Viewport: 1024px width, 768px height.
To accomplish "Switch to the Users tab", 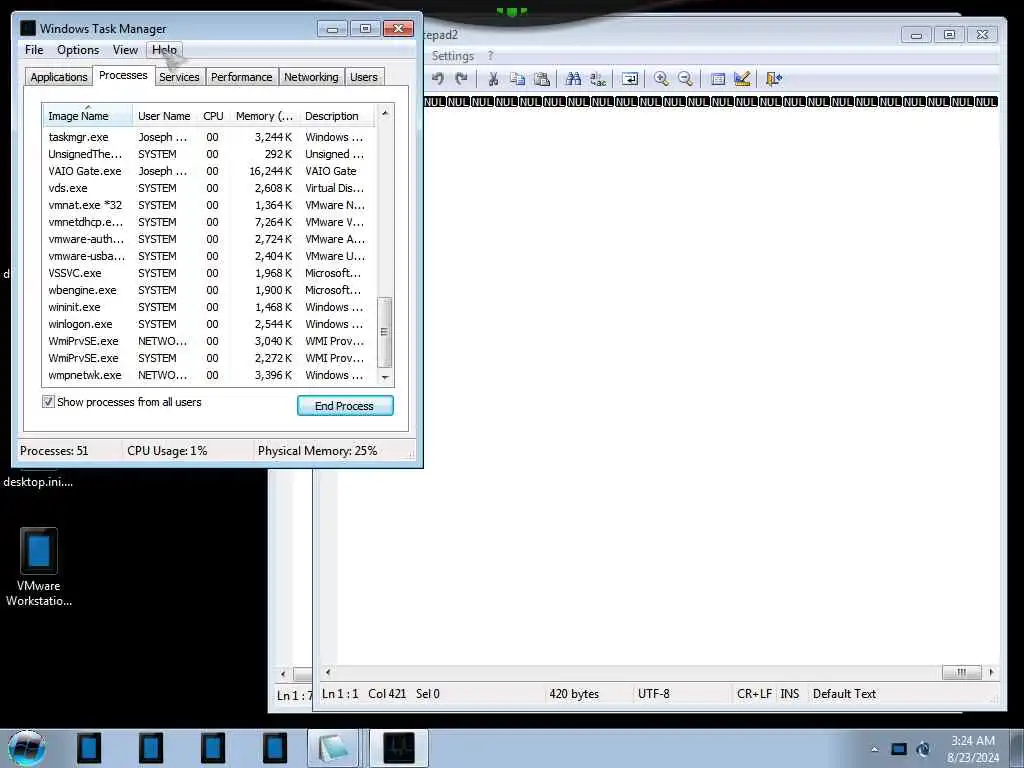I will 364,77.
